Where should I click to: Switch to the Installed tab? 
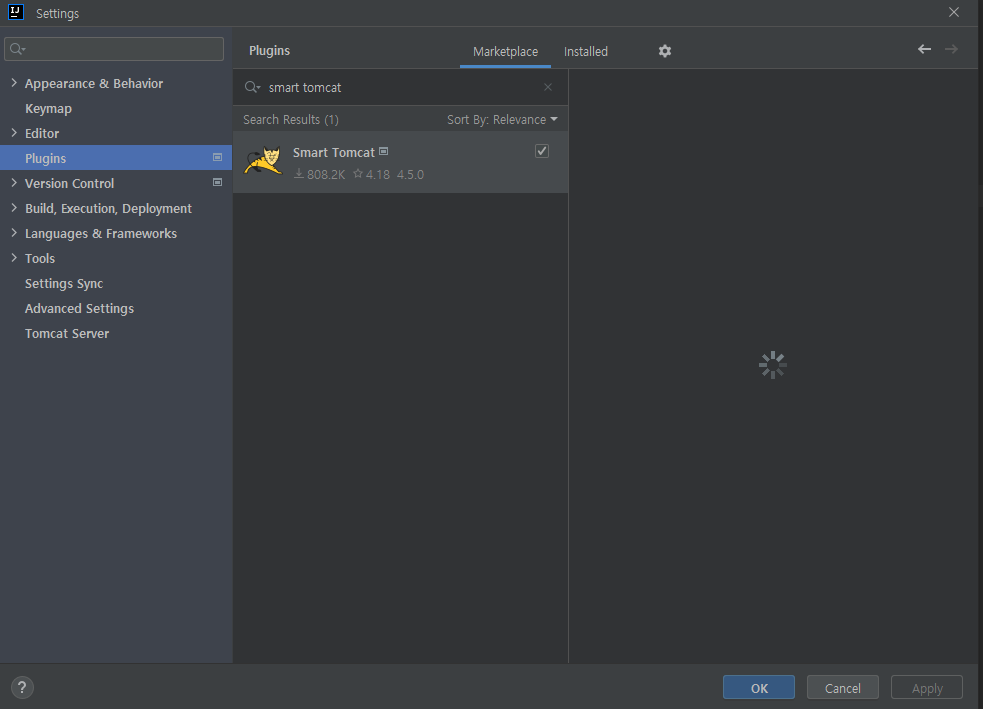pyautogui.click(x=586, y=51)
